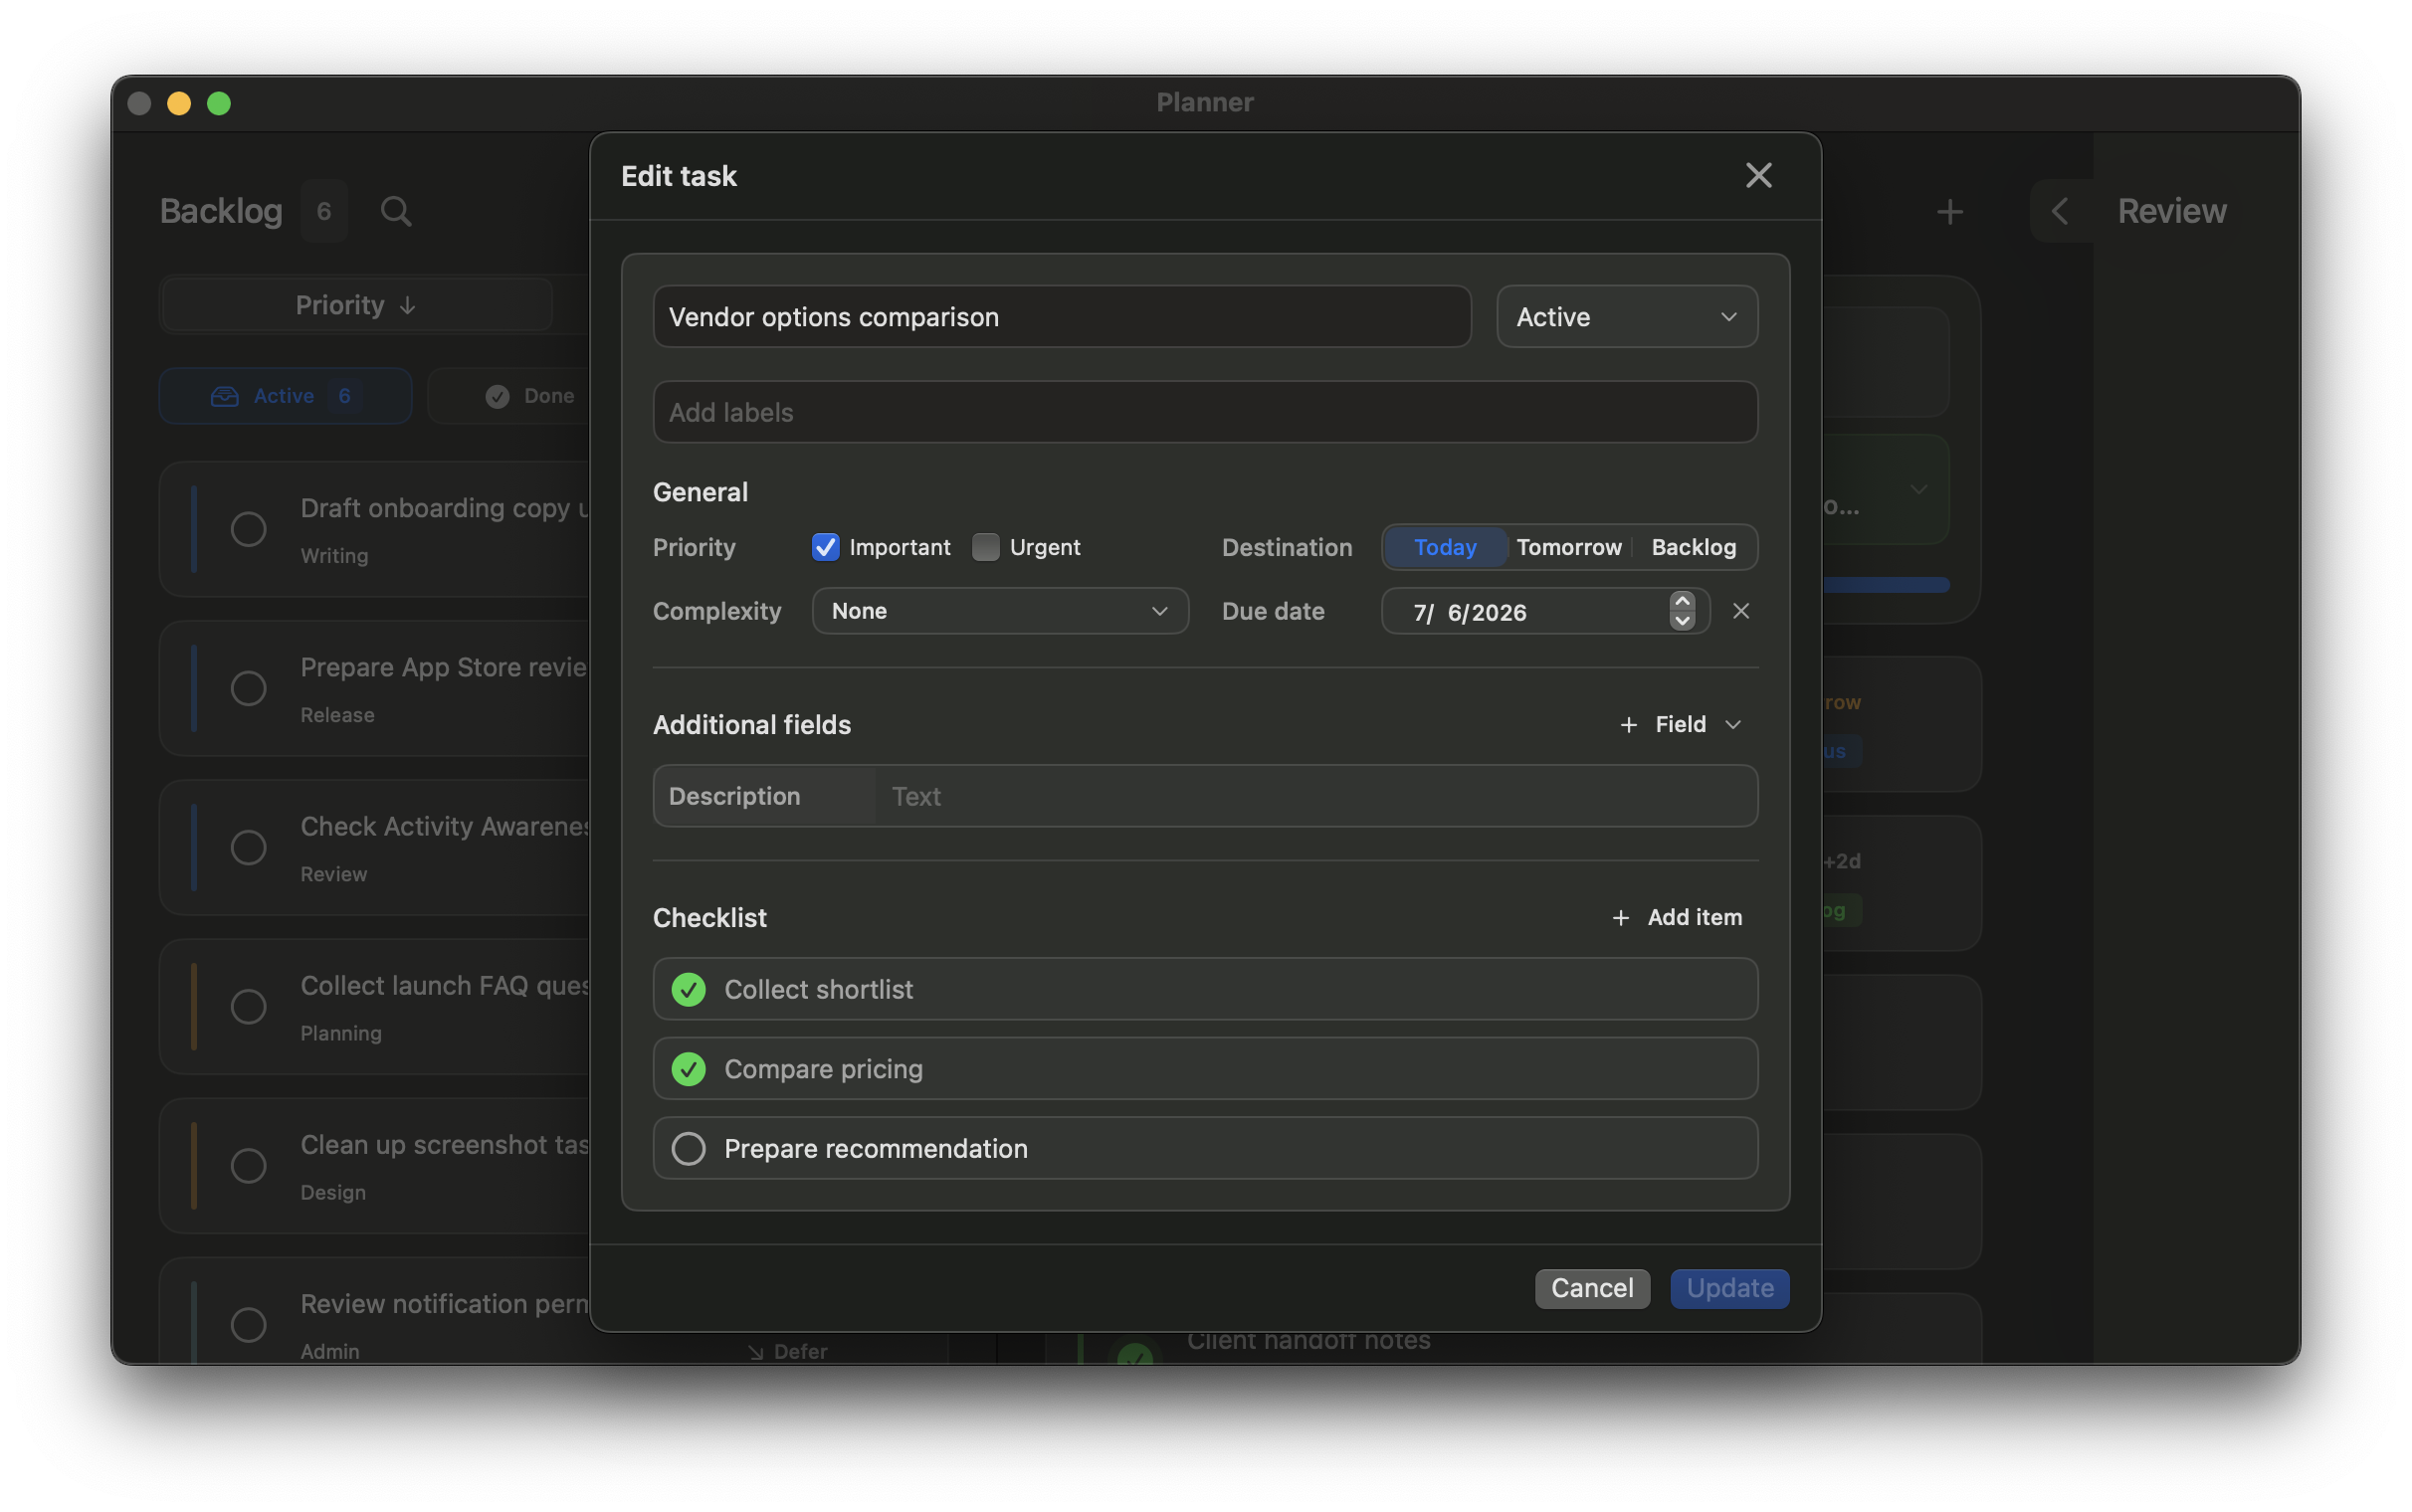Close the Edit task dialog with X

pos(1758,176)
